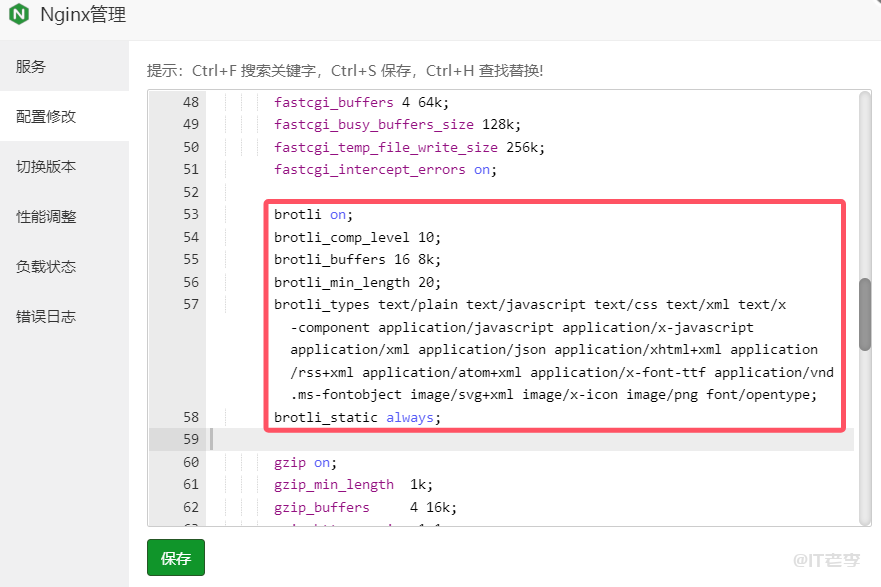Switch to the 配置修改 tab
The width and height of the screenshot is (881, 587).
(x=46, y=116)
